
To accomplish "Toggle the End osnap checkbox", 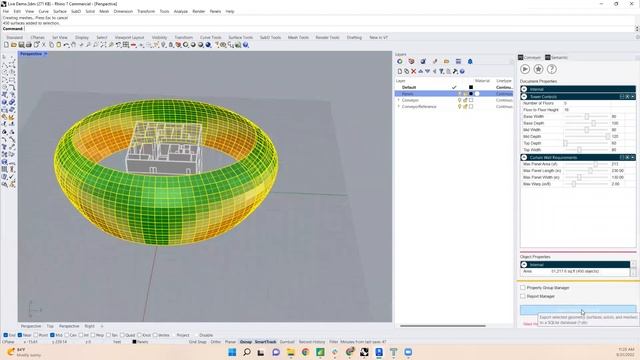I will click(6, 335).
